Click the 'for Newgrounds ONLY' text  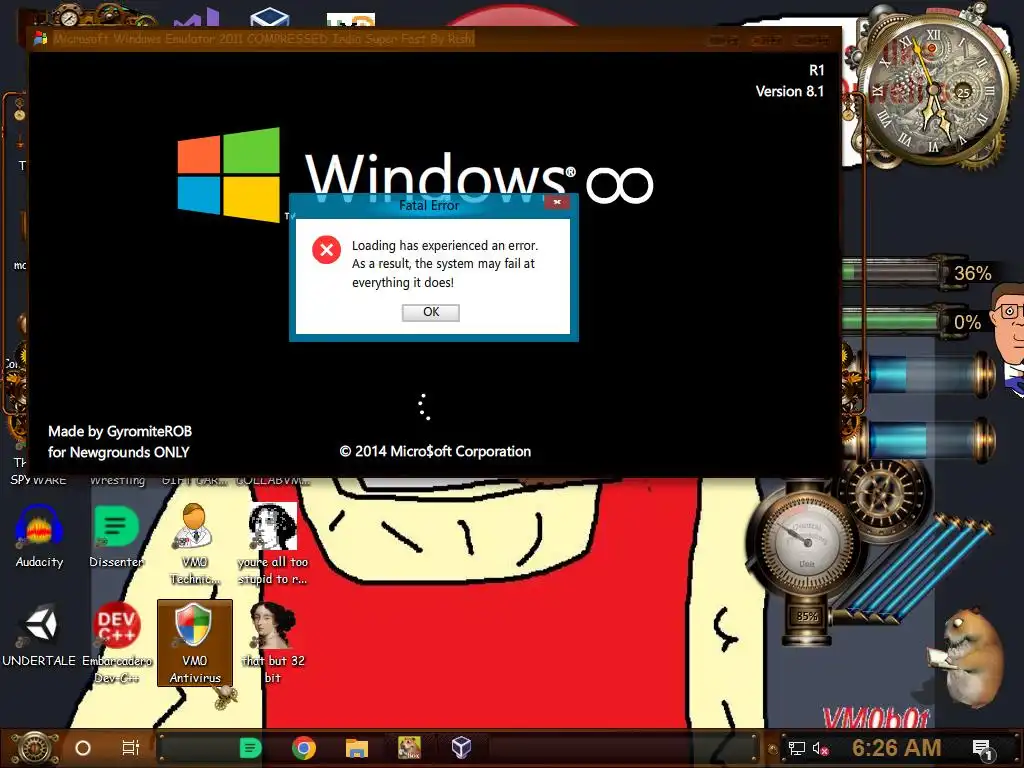point(118,452)
